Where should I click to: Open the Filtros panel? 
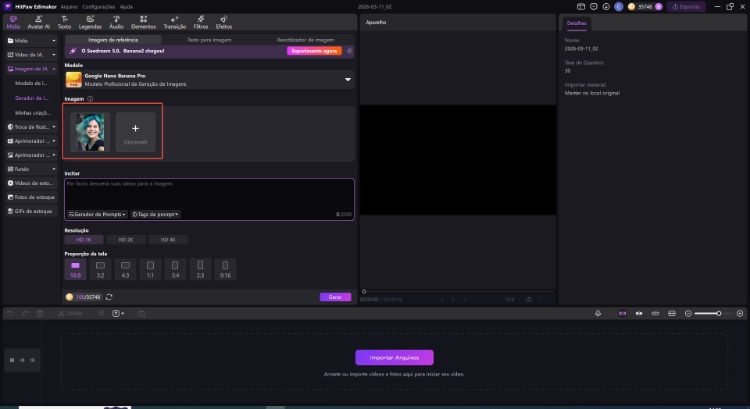coord(201,21)
